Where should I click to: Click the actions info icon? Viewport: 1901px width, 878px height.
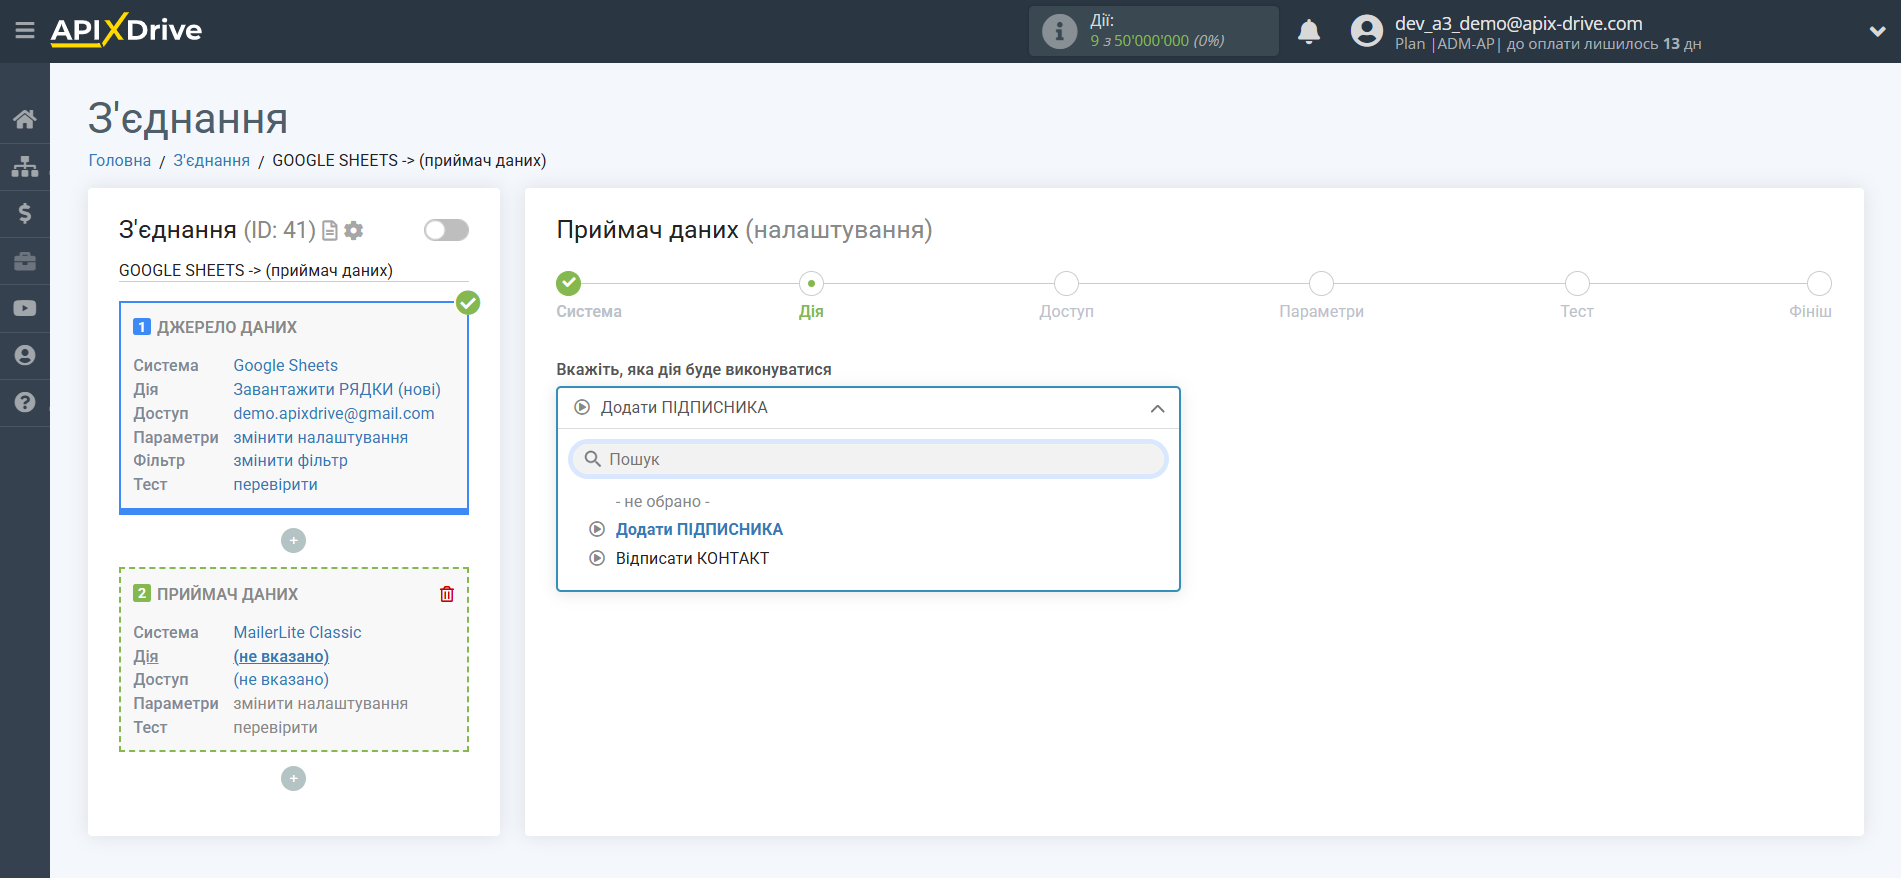1059,31
